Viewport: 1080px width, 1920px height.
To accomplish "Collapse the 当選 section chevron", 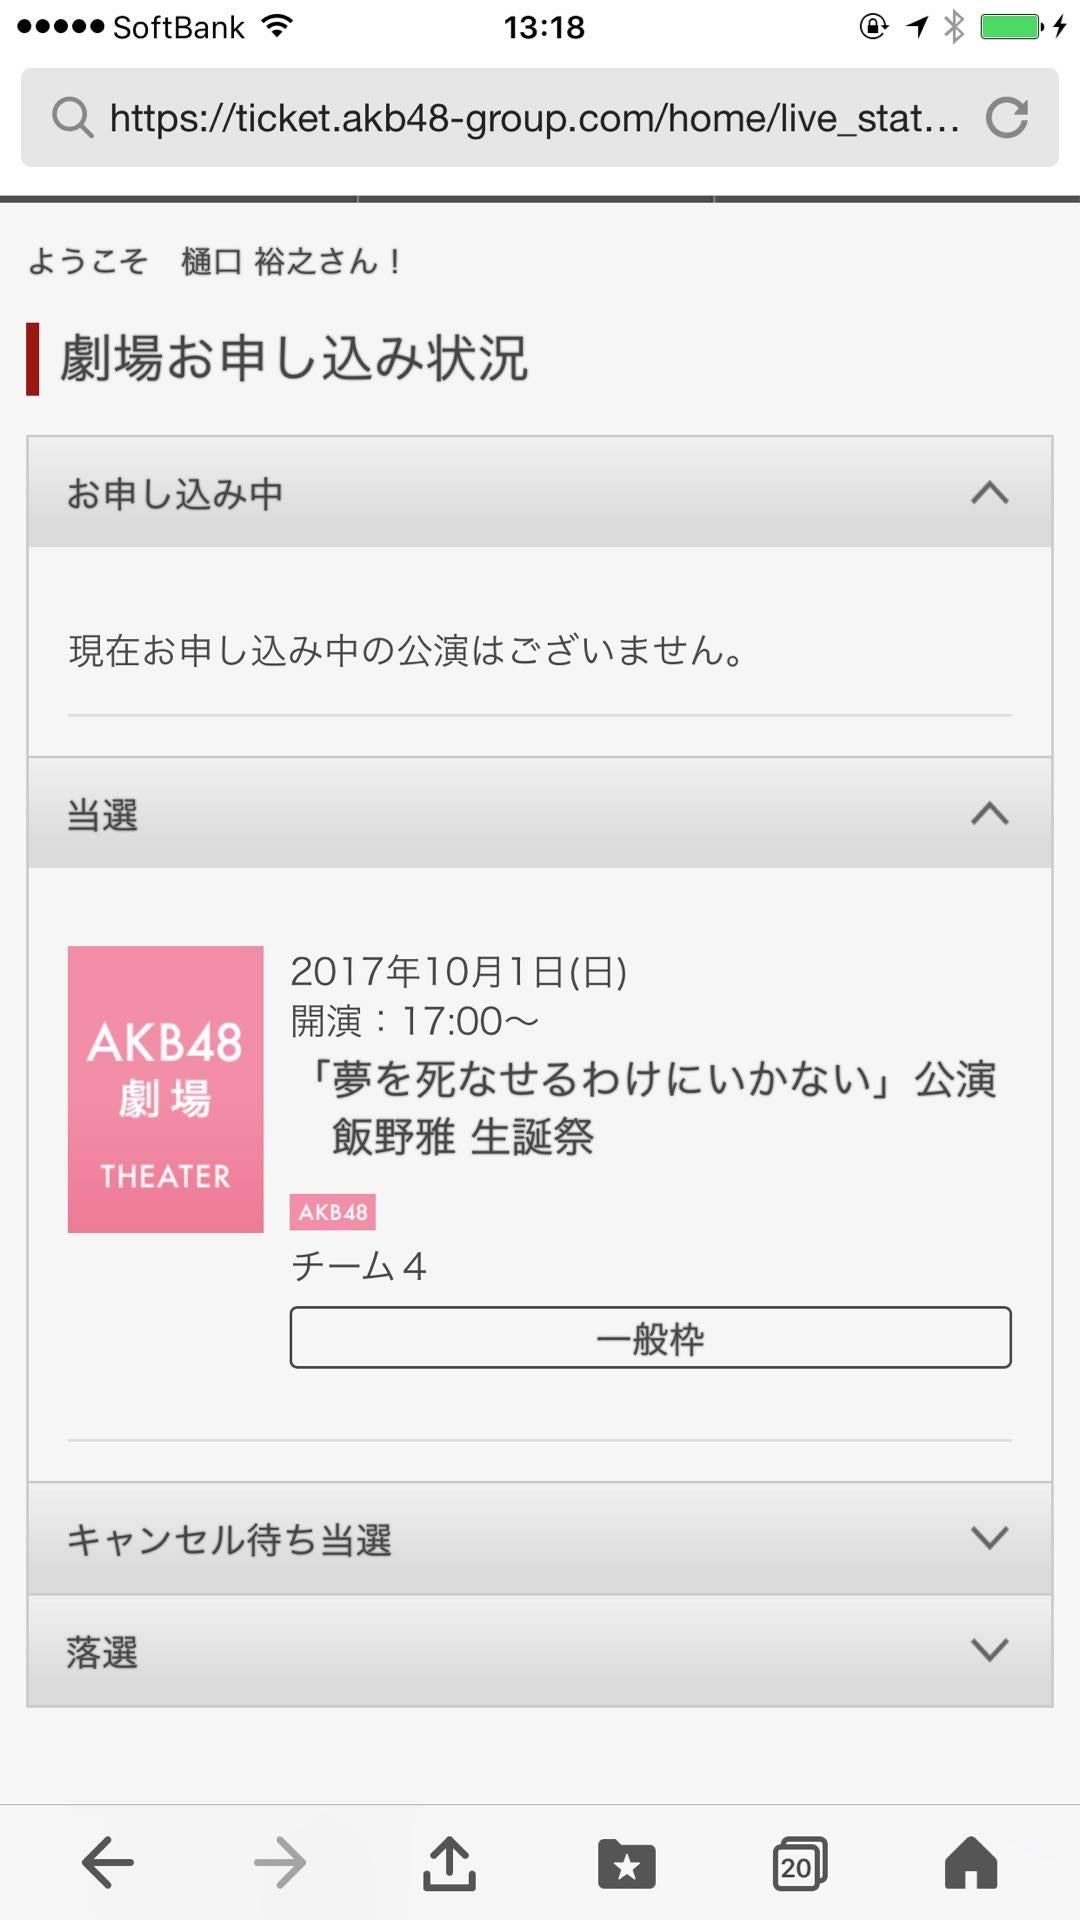I will 989,814.
